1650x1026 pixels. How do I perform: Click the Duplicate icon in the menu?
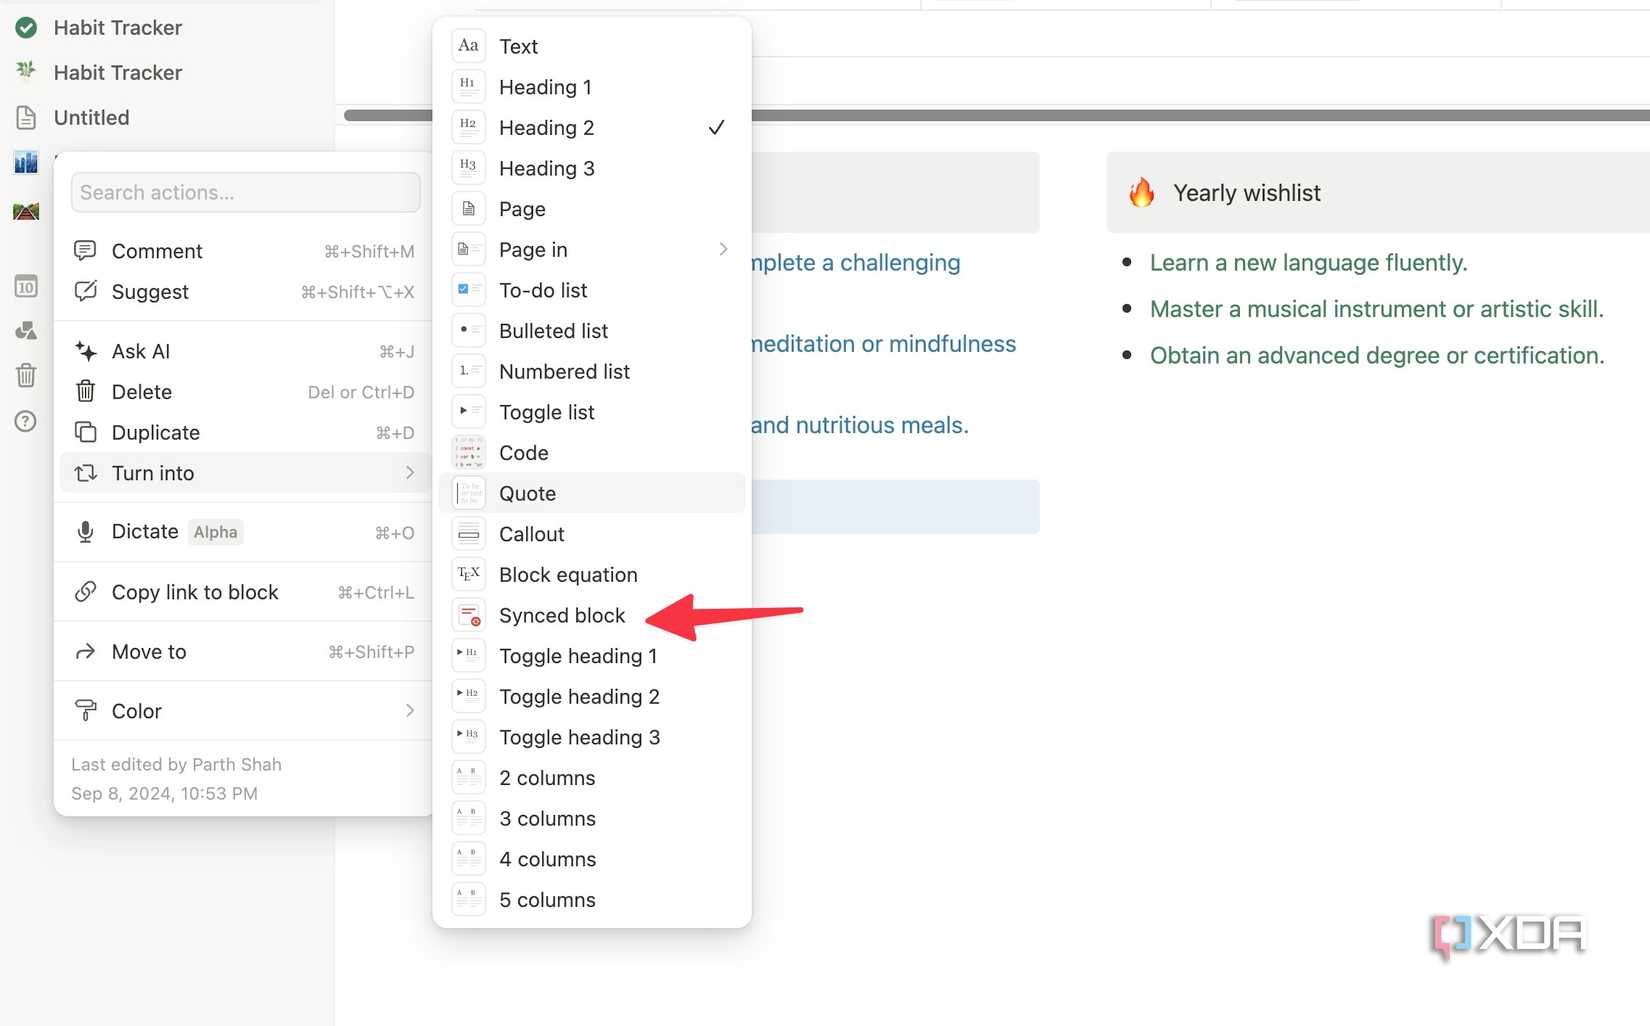pos(85,432)
